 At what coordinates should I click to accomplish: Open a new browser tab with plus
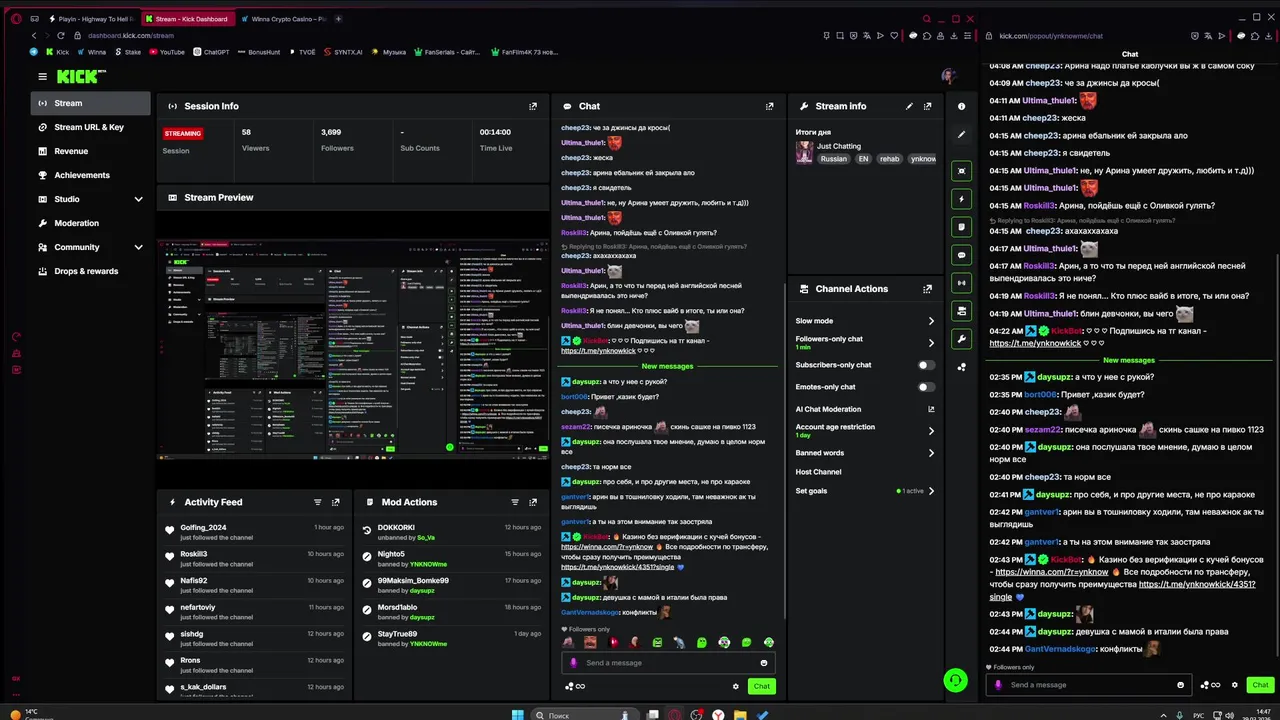tap(338, 18)
